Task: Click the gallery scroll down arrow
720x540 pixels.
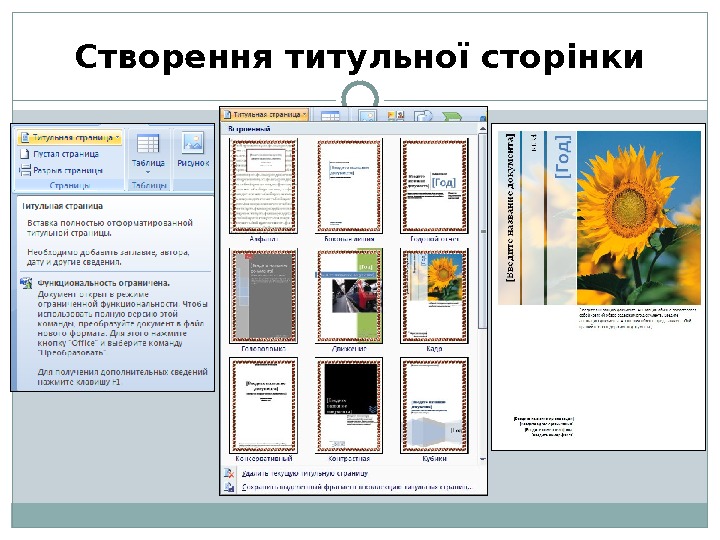Action: 483,459
